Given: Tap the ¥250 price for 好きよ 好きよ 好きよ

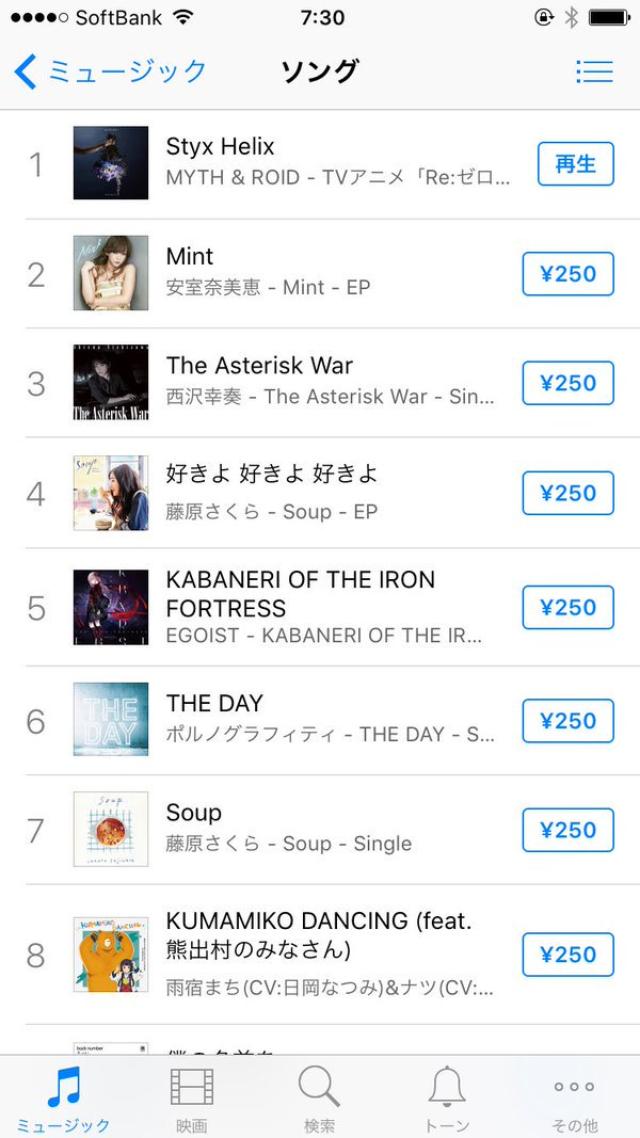Looking at the screenshot, I should point(567,493).
